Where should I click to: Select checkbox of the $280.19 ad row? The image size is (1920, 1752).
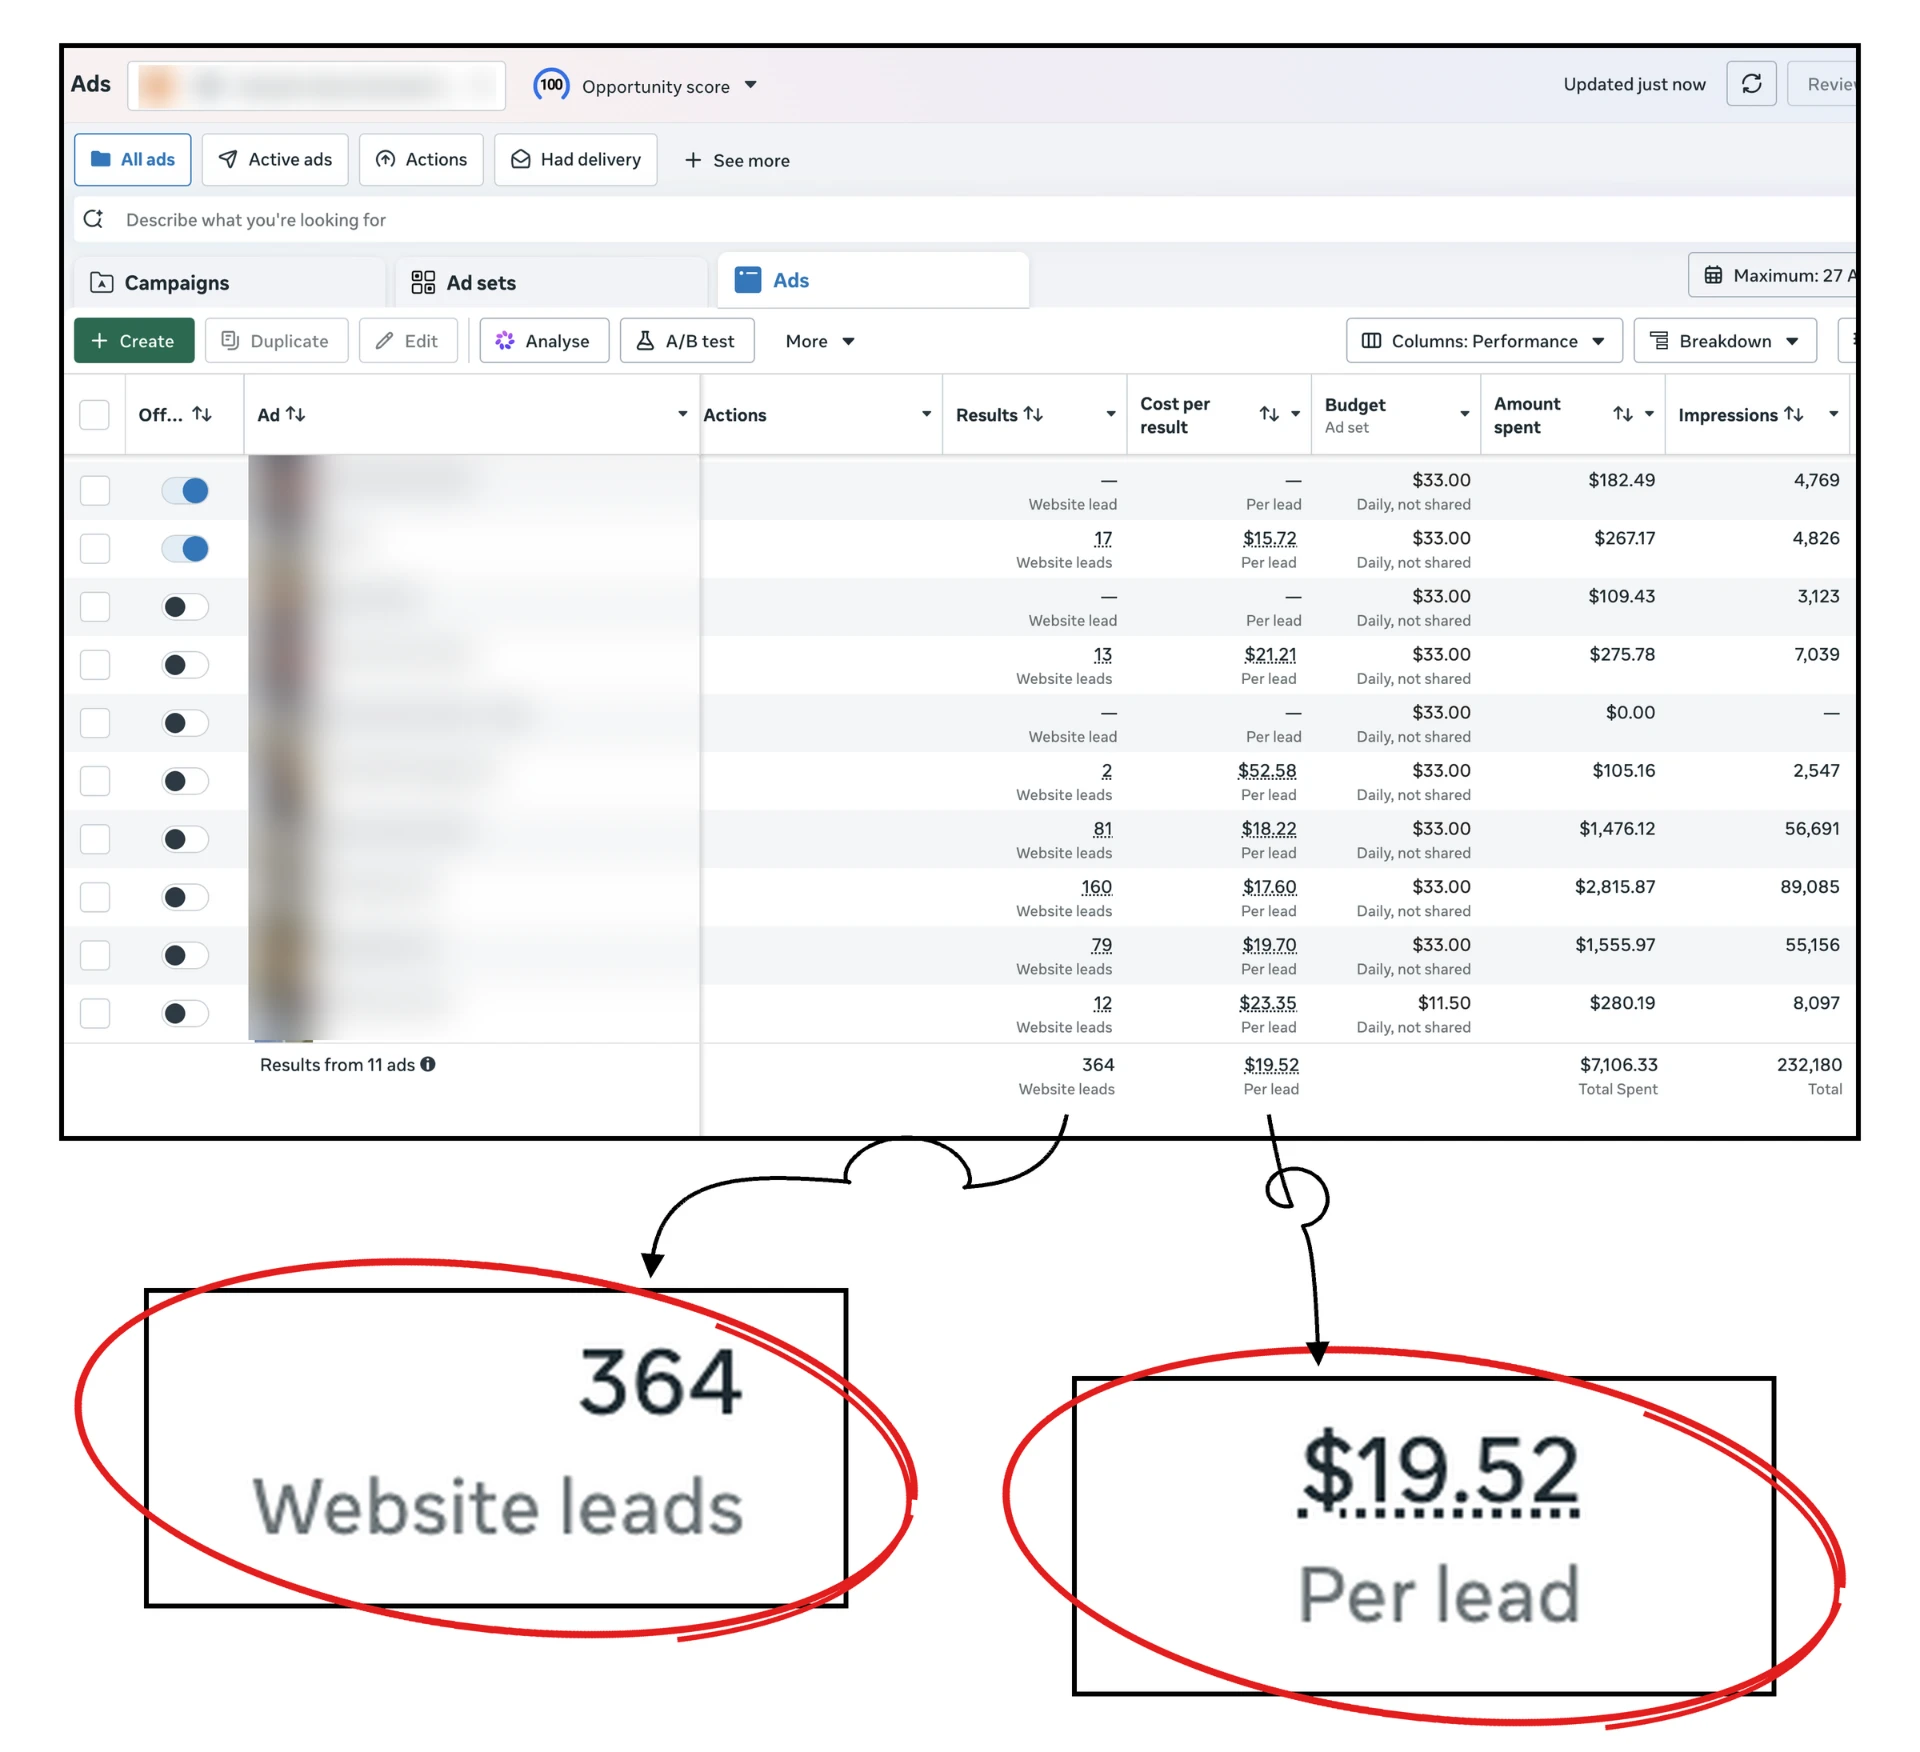pos(95,1013)
